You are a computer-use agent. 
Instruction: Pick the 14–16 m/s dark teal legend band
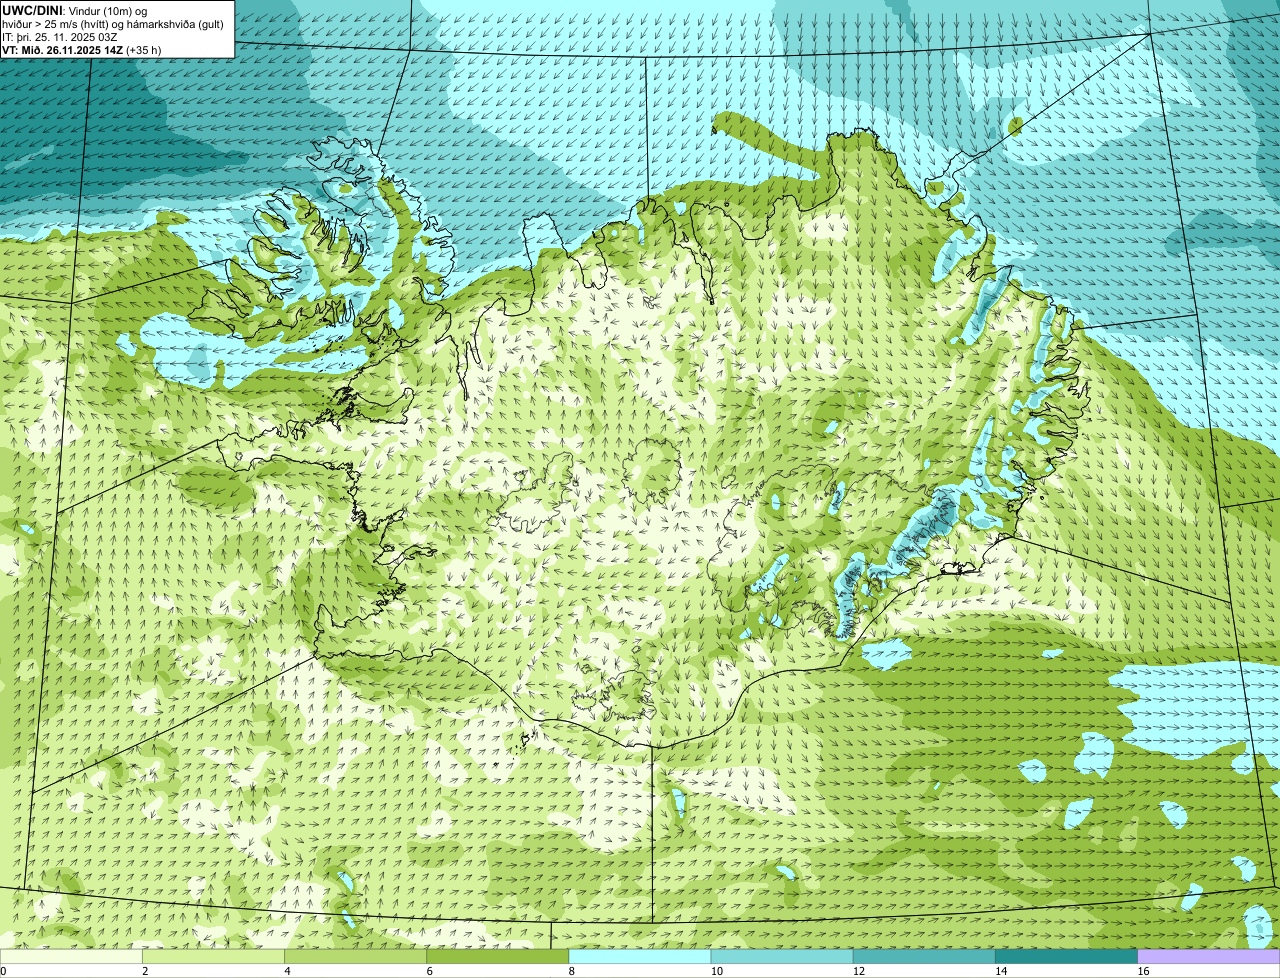tap(1066, 957)
